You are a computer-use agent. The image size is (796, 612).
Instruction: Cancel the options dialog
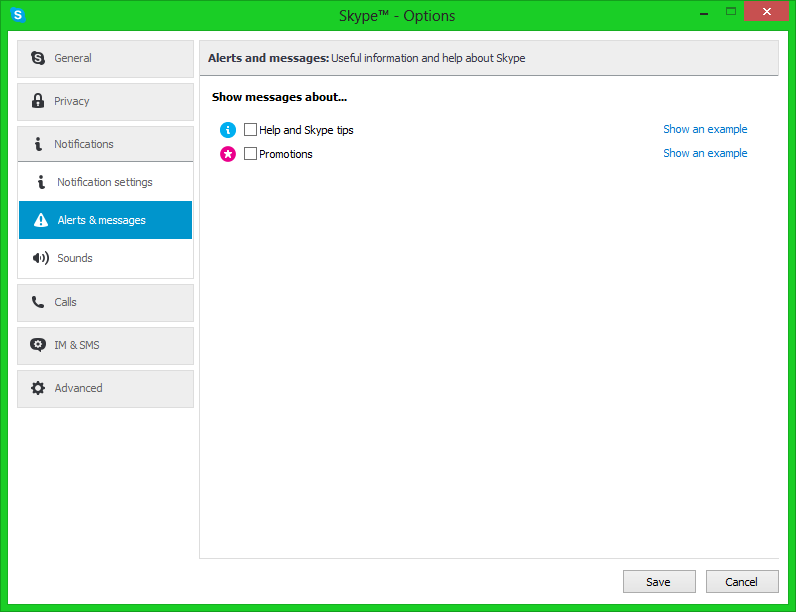point(742,582)
